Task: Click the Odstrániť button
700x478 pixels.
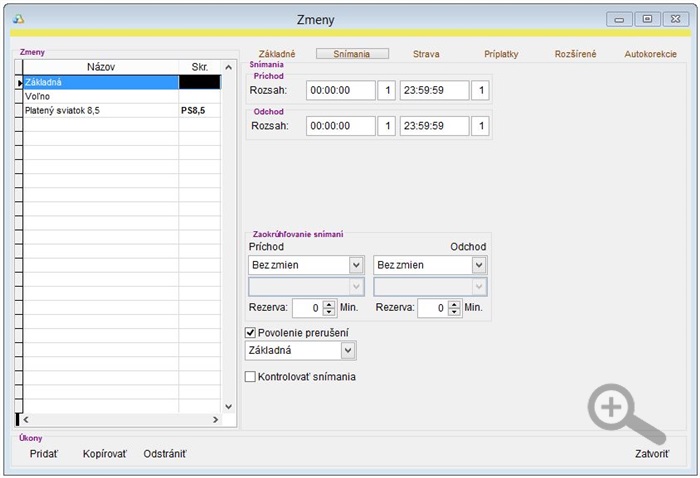Action: [165, 454]
